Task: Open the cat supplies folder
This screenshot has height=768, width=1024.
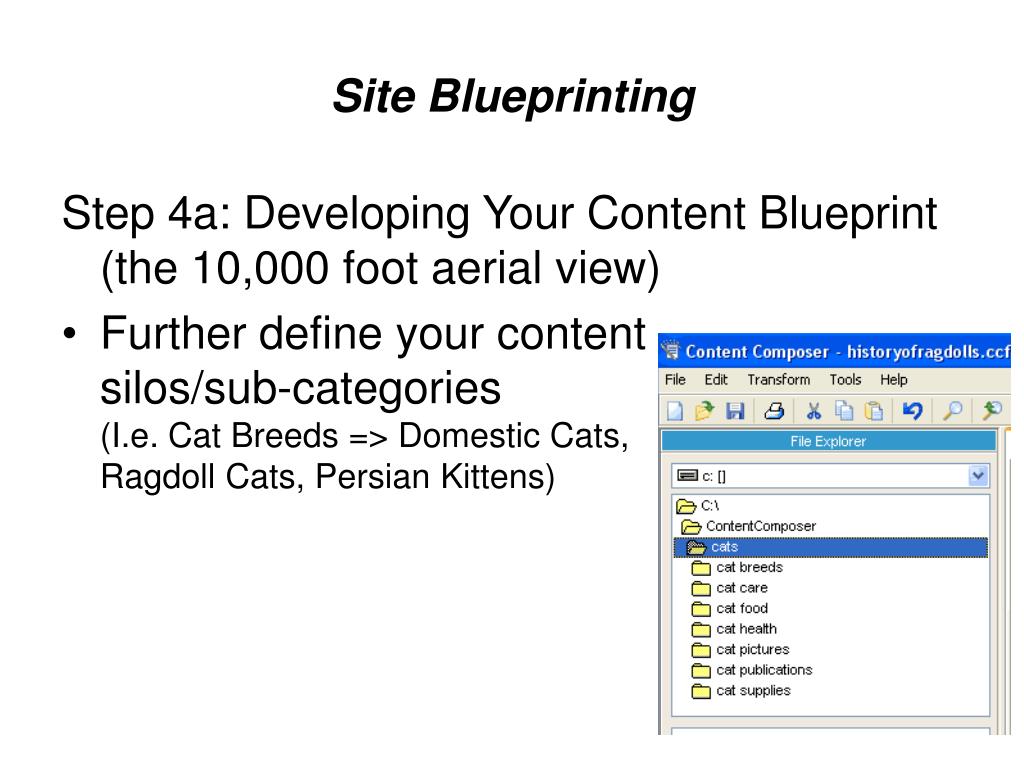Action: (x=741, y=690)
